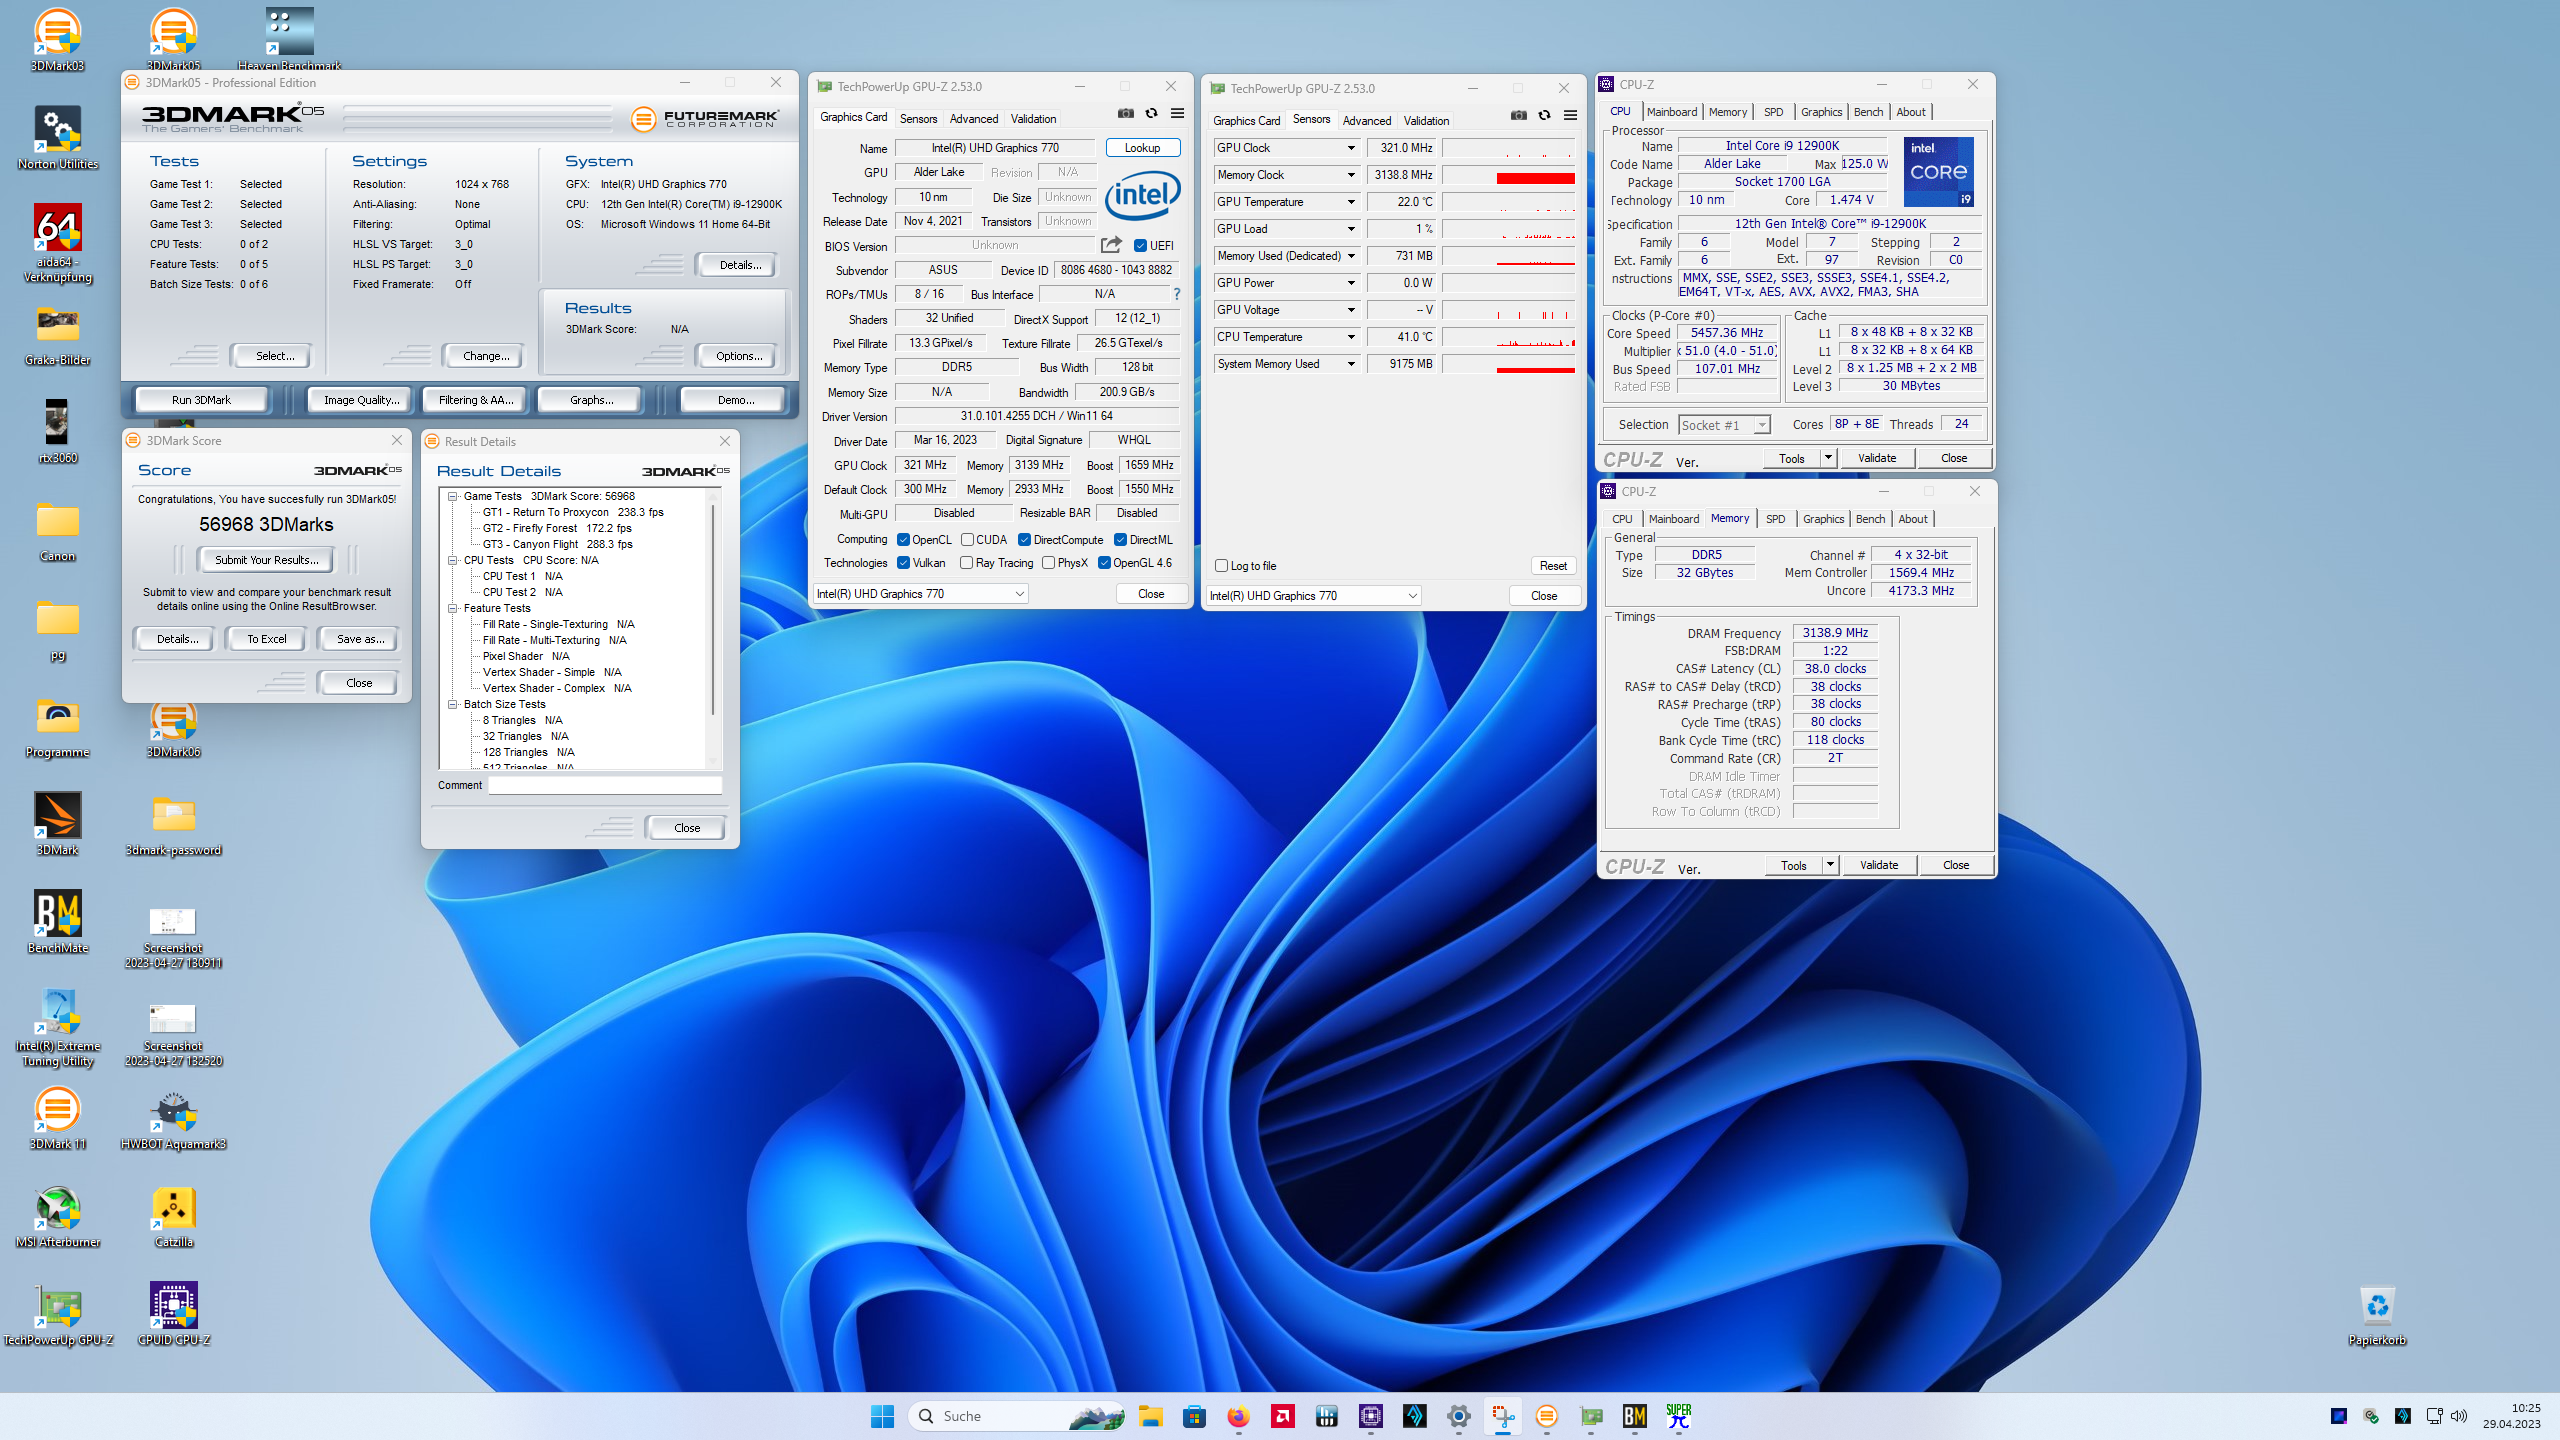2560x1440 pixels.
Task: Click the refresh icon in the first GPU-Z window
Action: 1151,114
